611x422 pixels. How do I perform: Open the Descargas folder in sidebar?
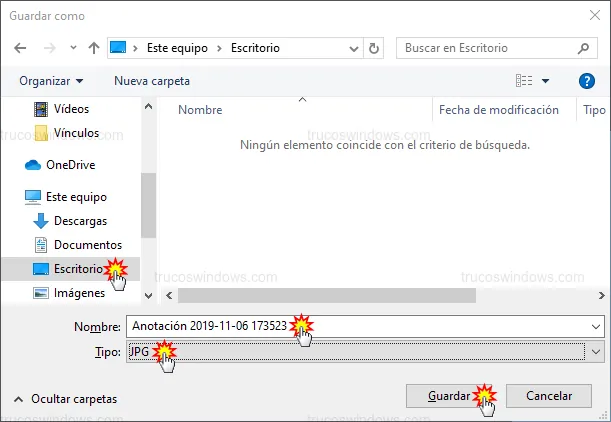tap(80, 221)
